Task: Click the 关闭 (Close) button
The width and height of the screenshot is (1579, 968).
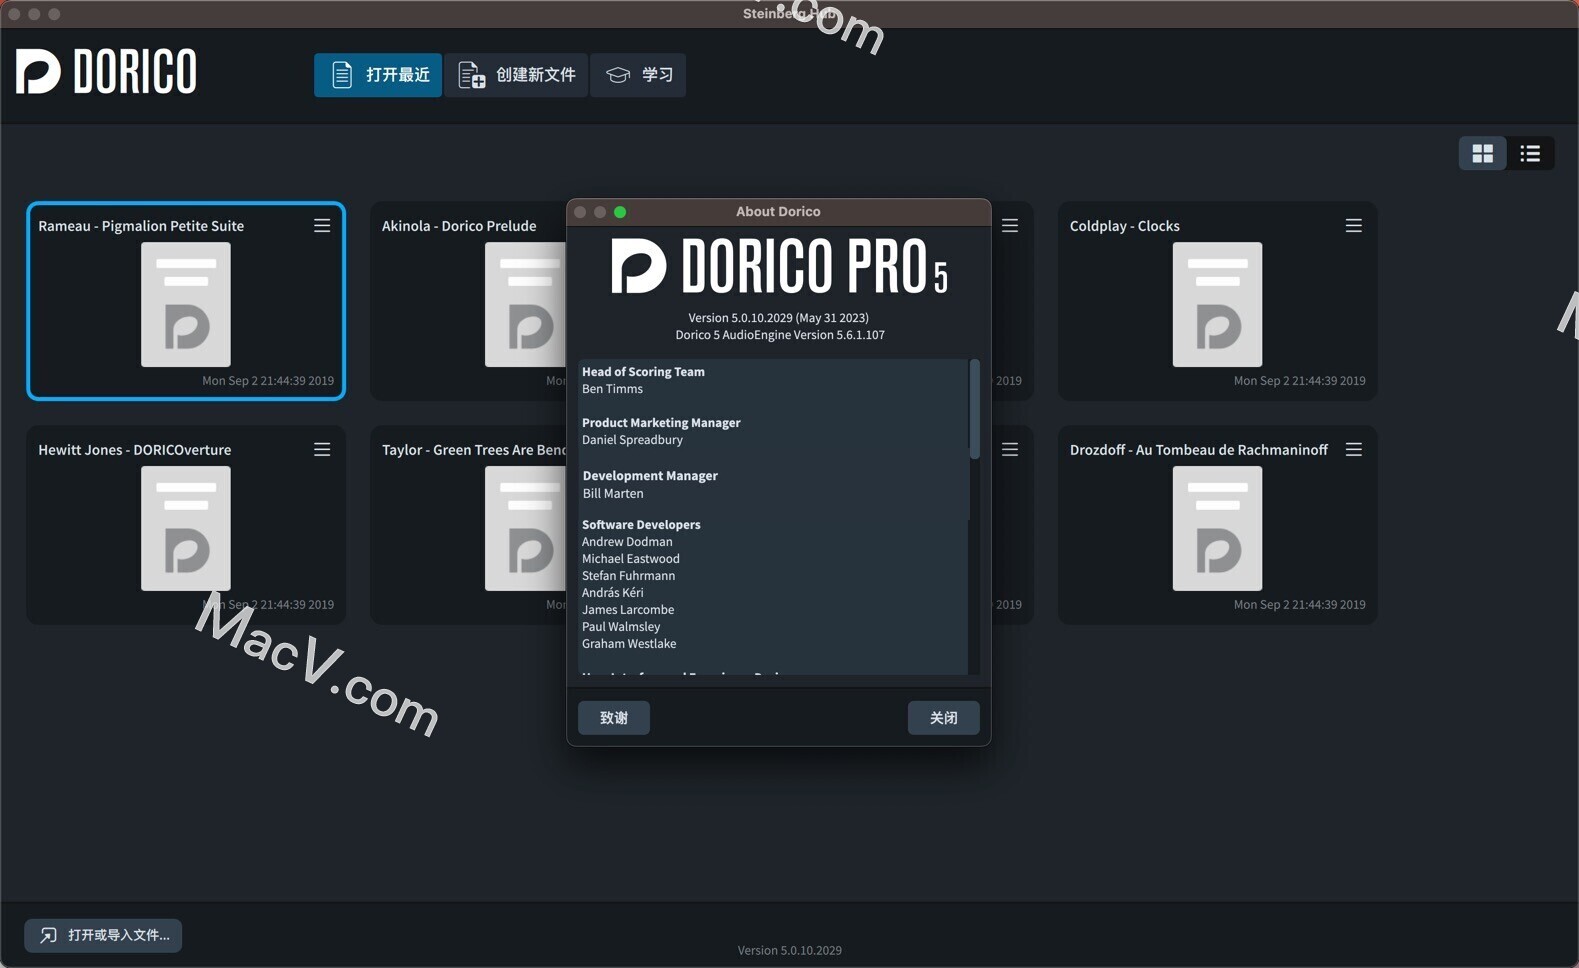Action: [943, 718]
